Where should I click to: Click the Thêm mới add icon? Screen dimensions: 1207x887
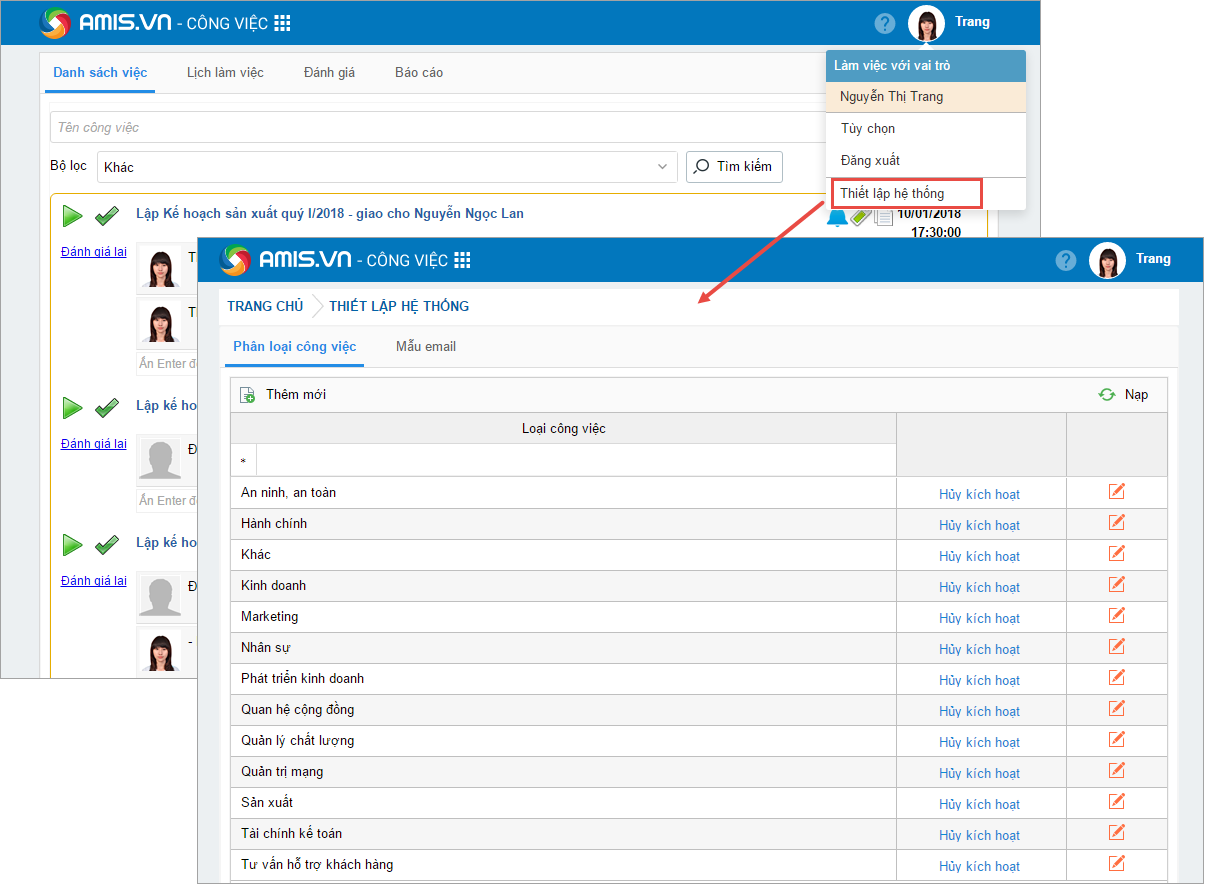247,395
